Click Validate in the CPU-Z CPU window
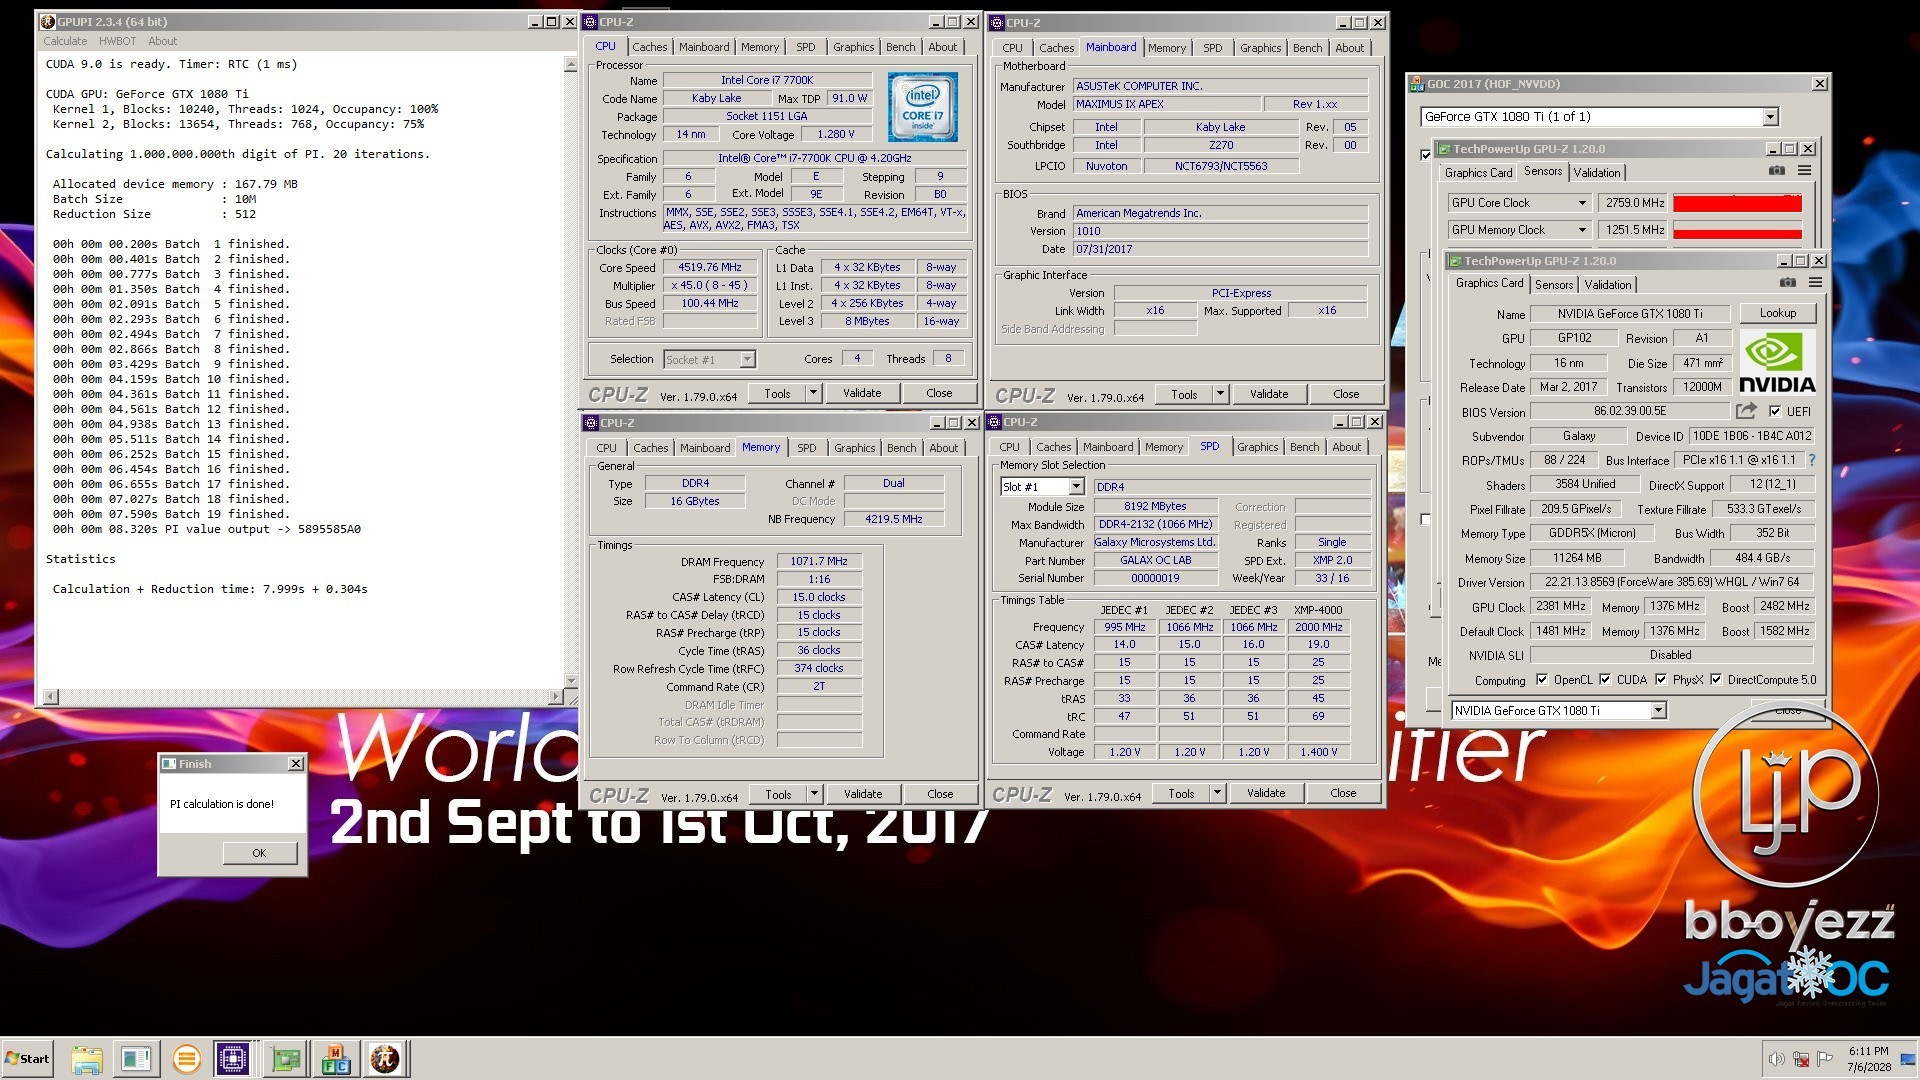1920x1080 pixels. tap(861, 393)
